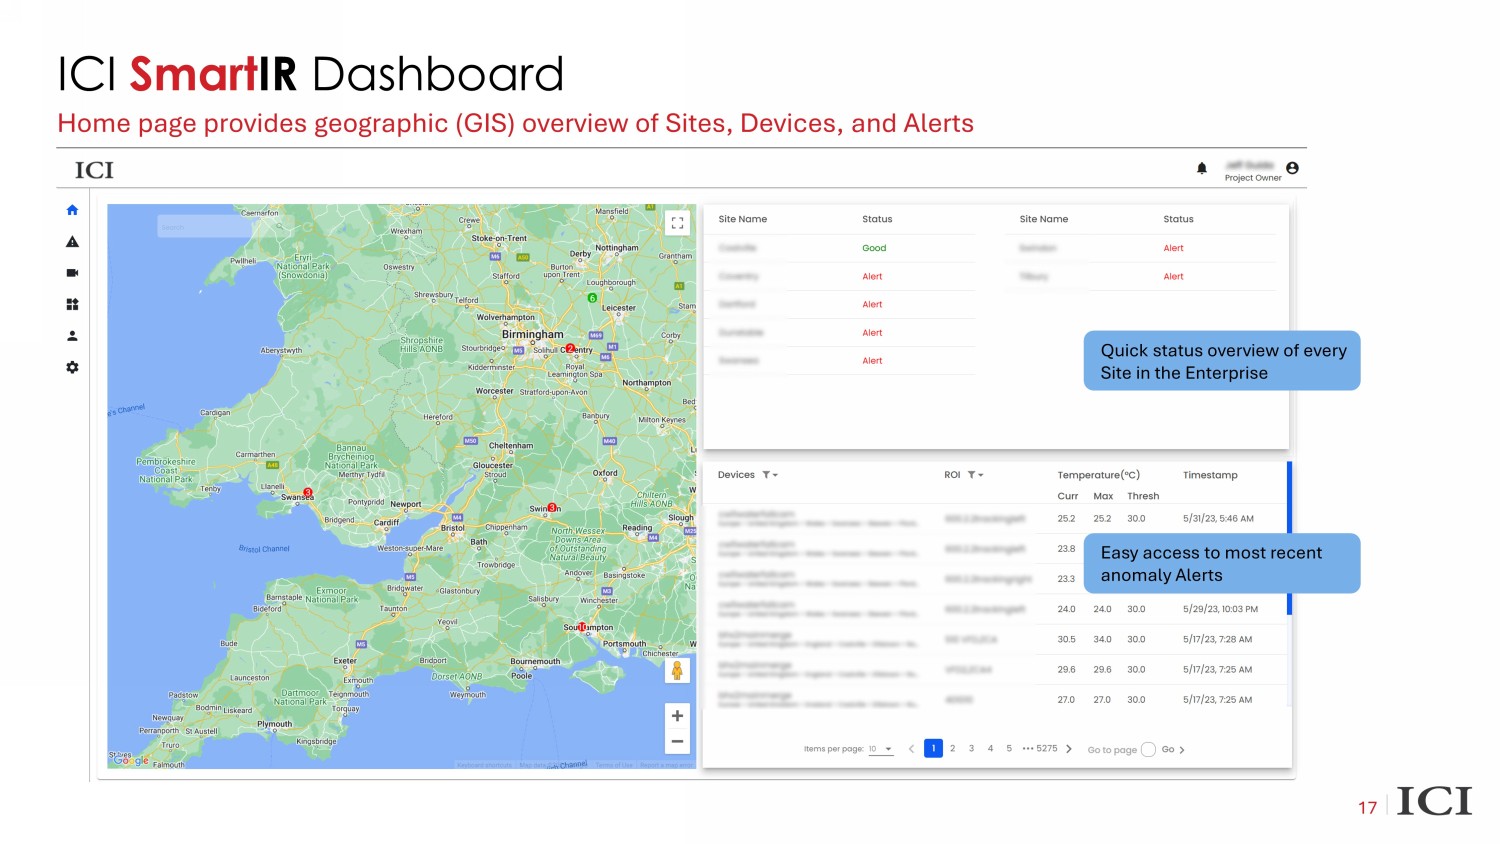
Task: Click the map search field
Action: pyautogui.click(x=204, y=227)
